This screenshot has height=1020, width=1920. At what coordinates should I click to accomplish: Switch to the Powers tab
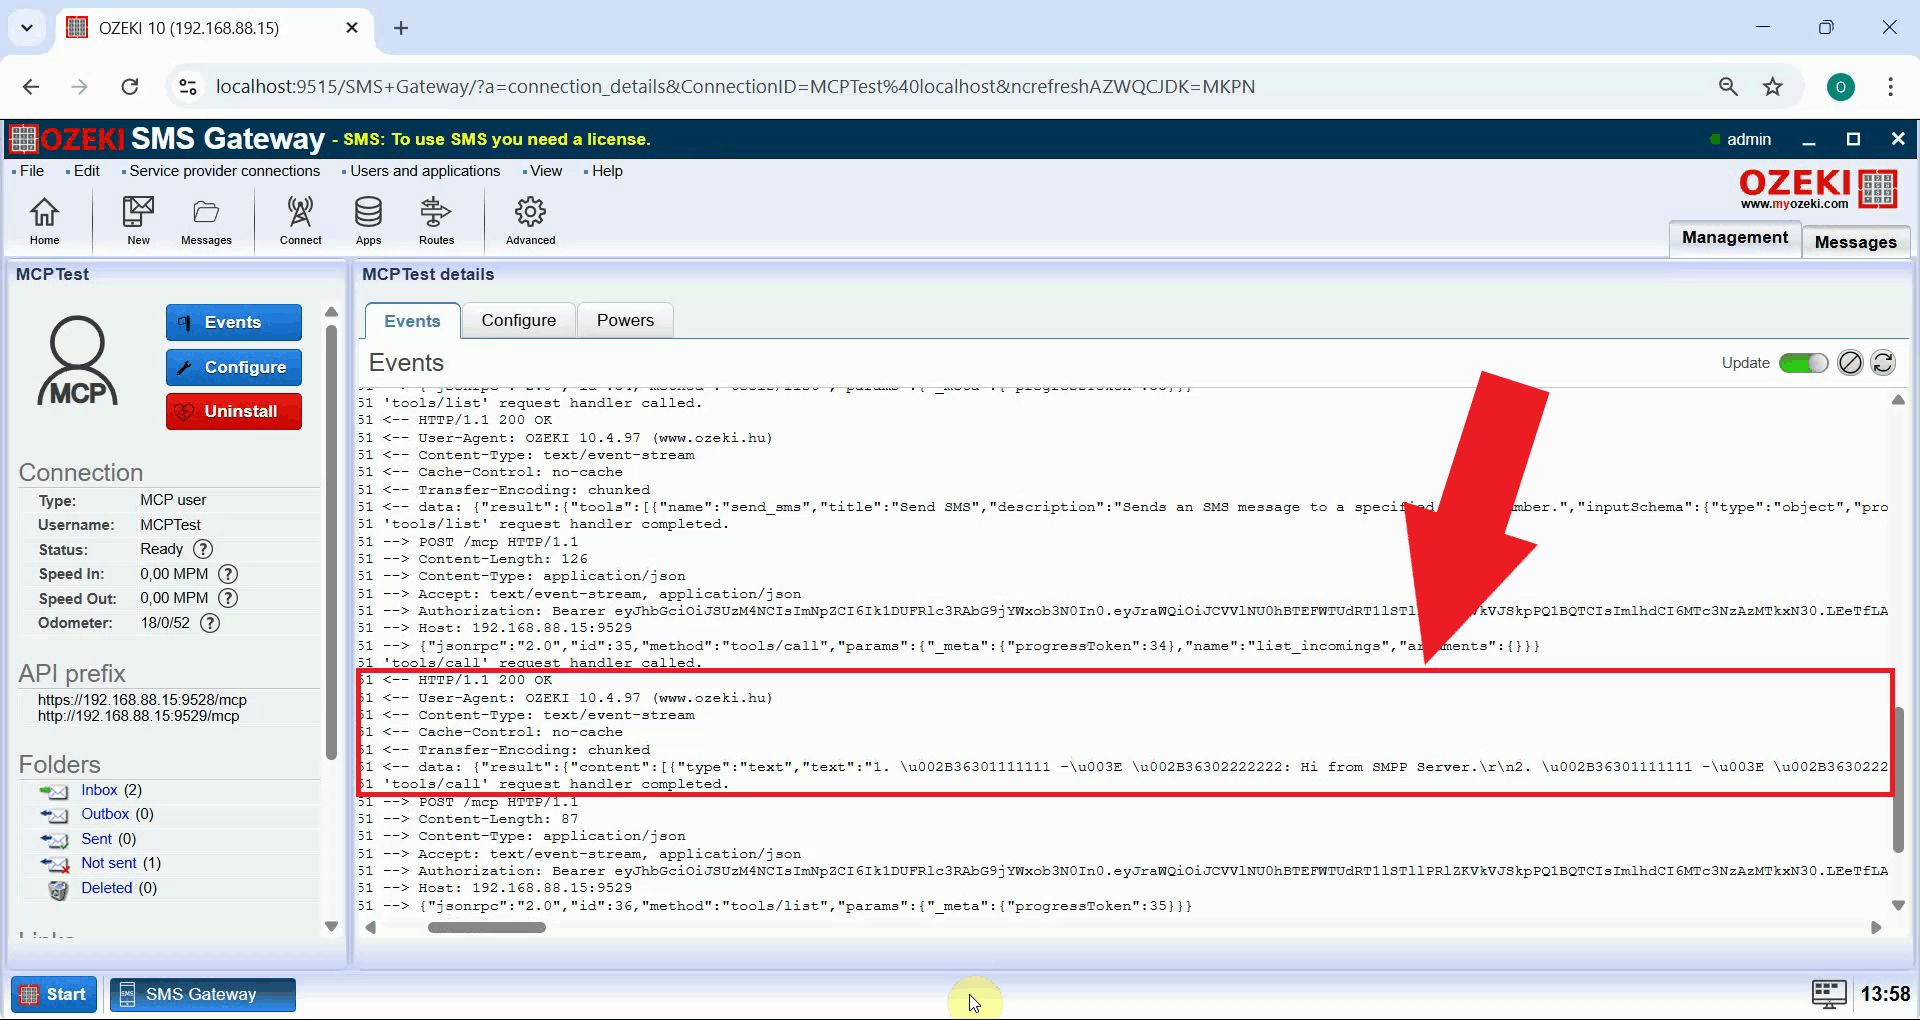coord(625,321)
